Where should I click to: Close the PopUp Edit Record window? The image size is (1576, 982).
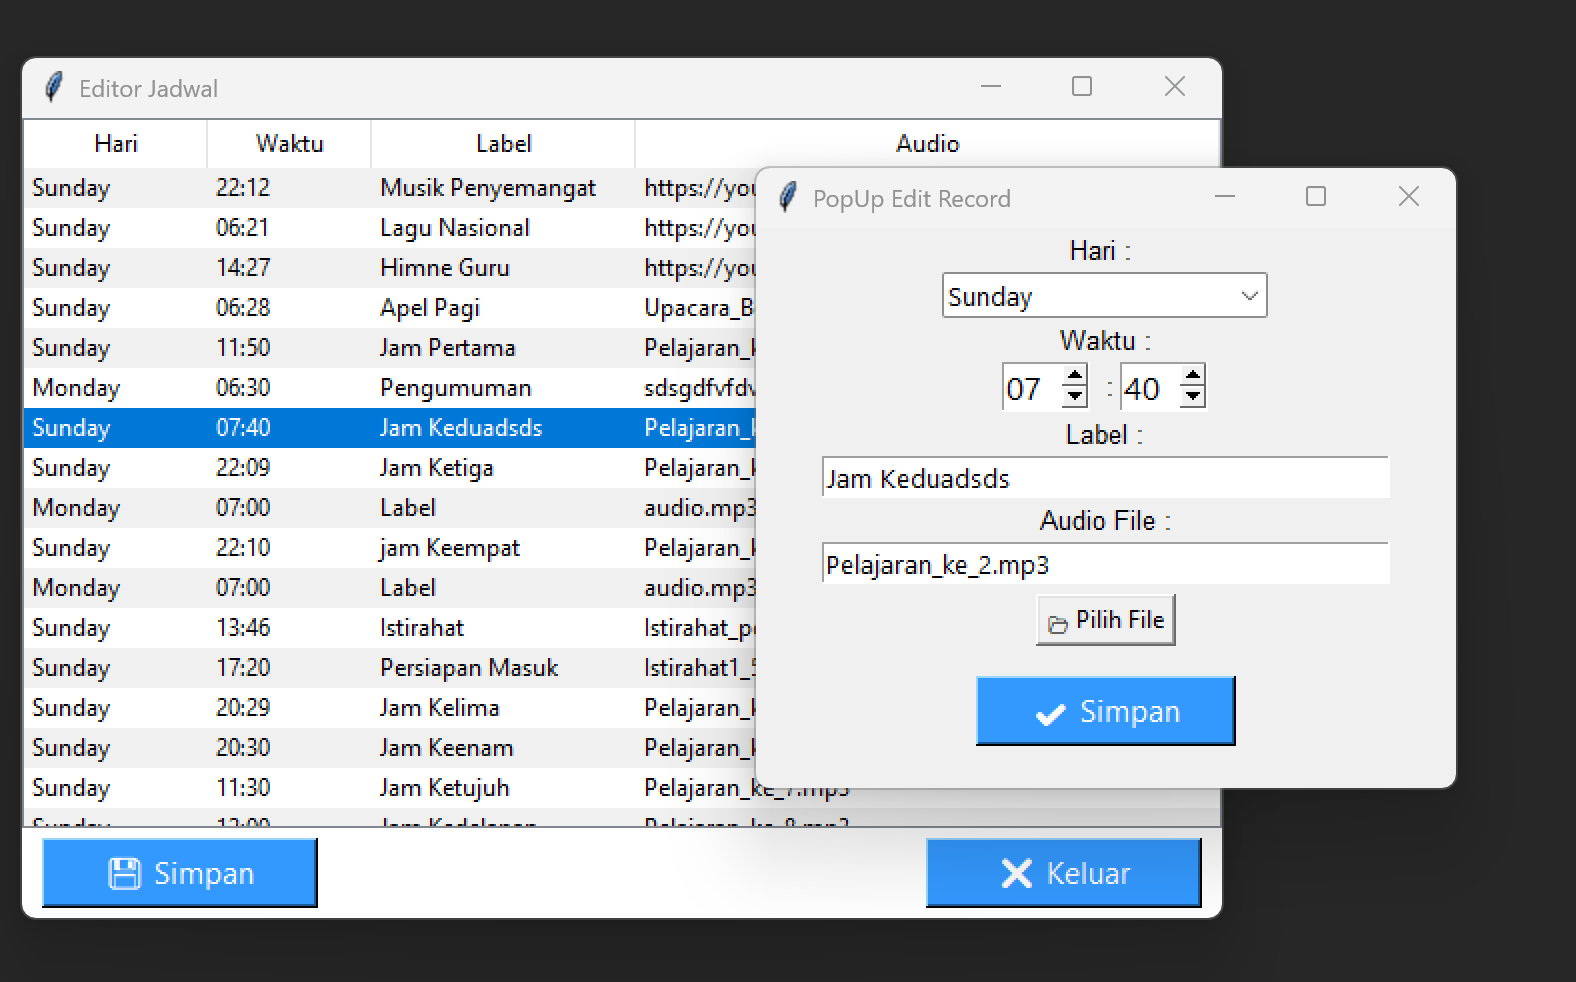point(1408,197)
